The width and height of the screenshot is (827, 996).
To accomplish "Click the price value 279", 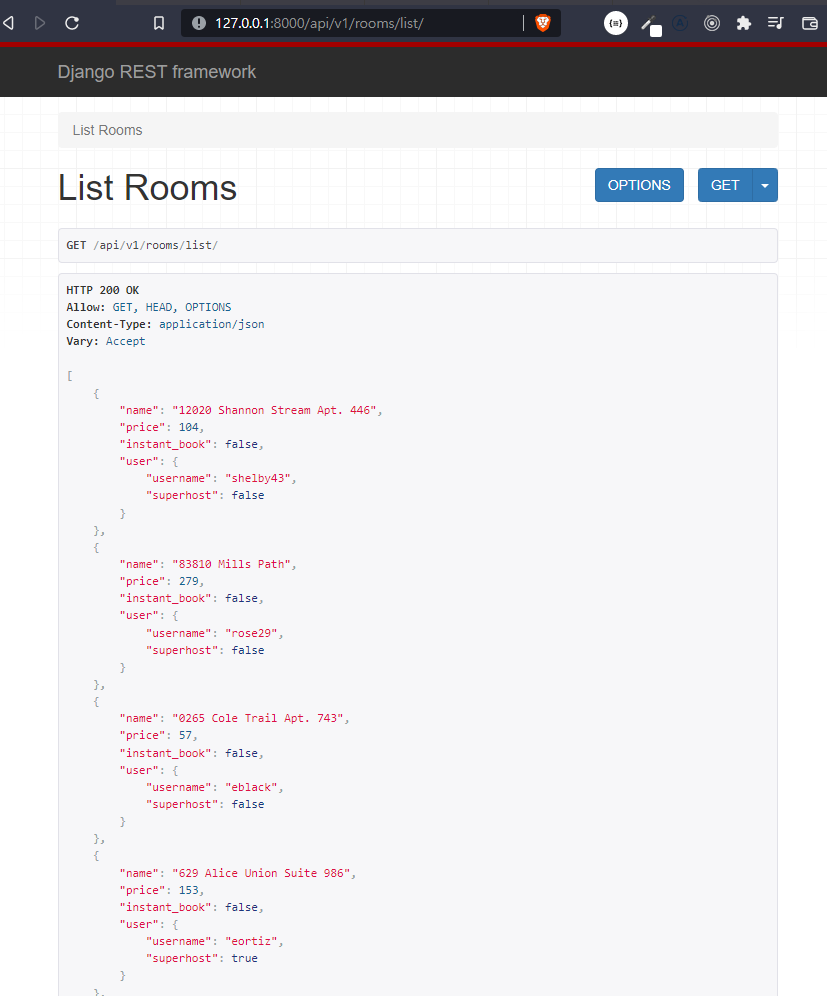I will pyautogui.click(x=189, y=581).
